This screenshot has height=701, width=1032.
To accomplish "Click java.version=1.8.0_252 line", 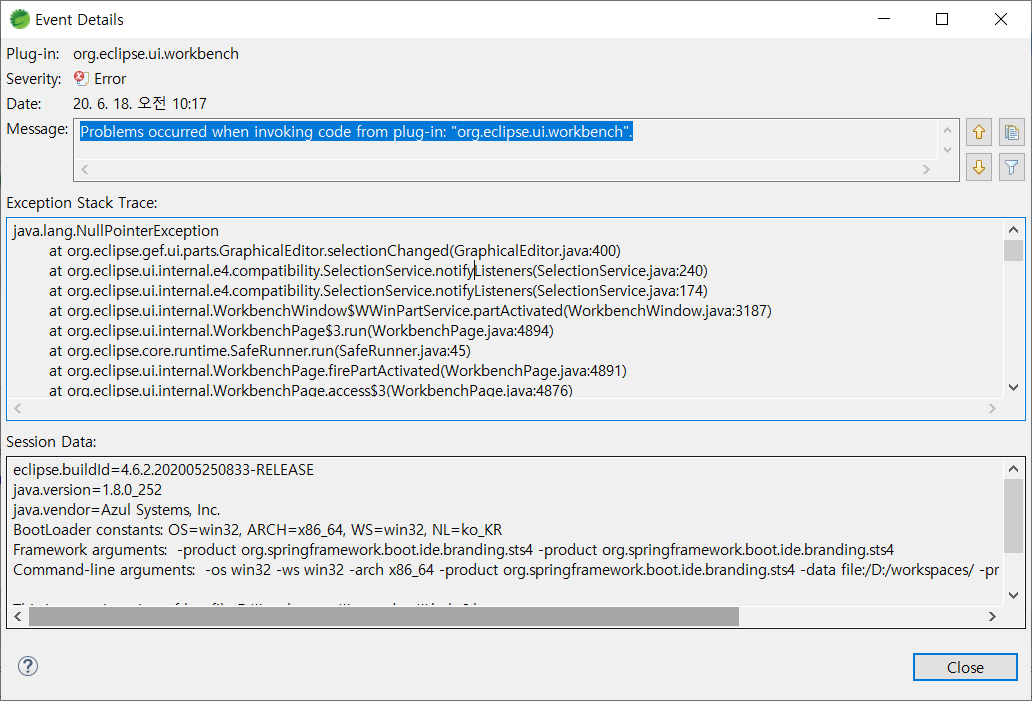I will click(x=88, y=490).
